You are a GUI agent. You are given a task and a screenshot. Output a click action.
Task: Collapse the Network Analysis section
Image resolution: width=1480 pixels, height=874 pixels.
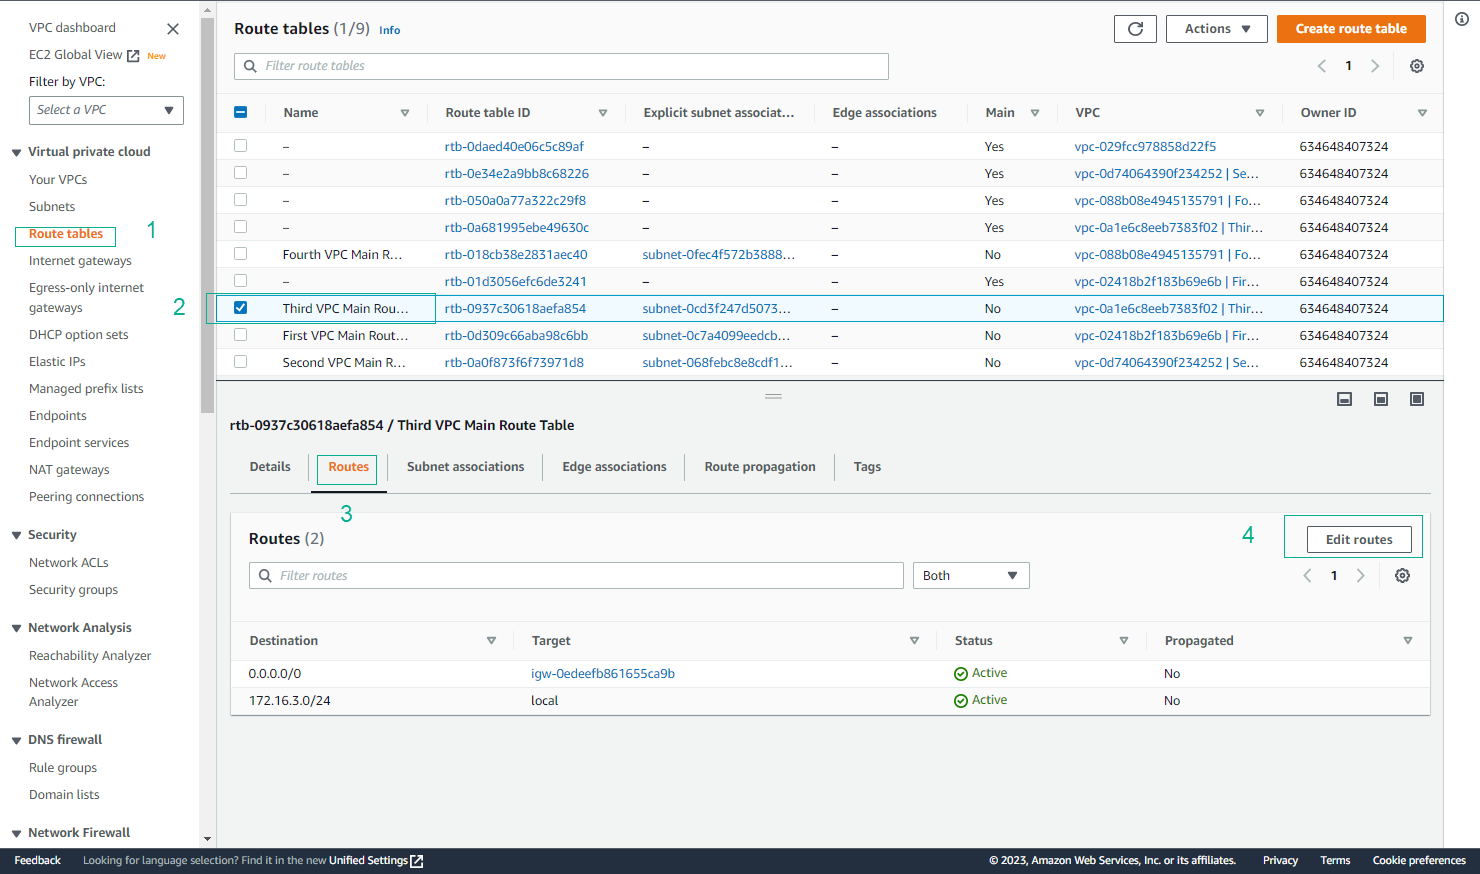(16, 629)
